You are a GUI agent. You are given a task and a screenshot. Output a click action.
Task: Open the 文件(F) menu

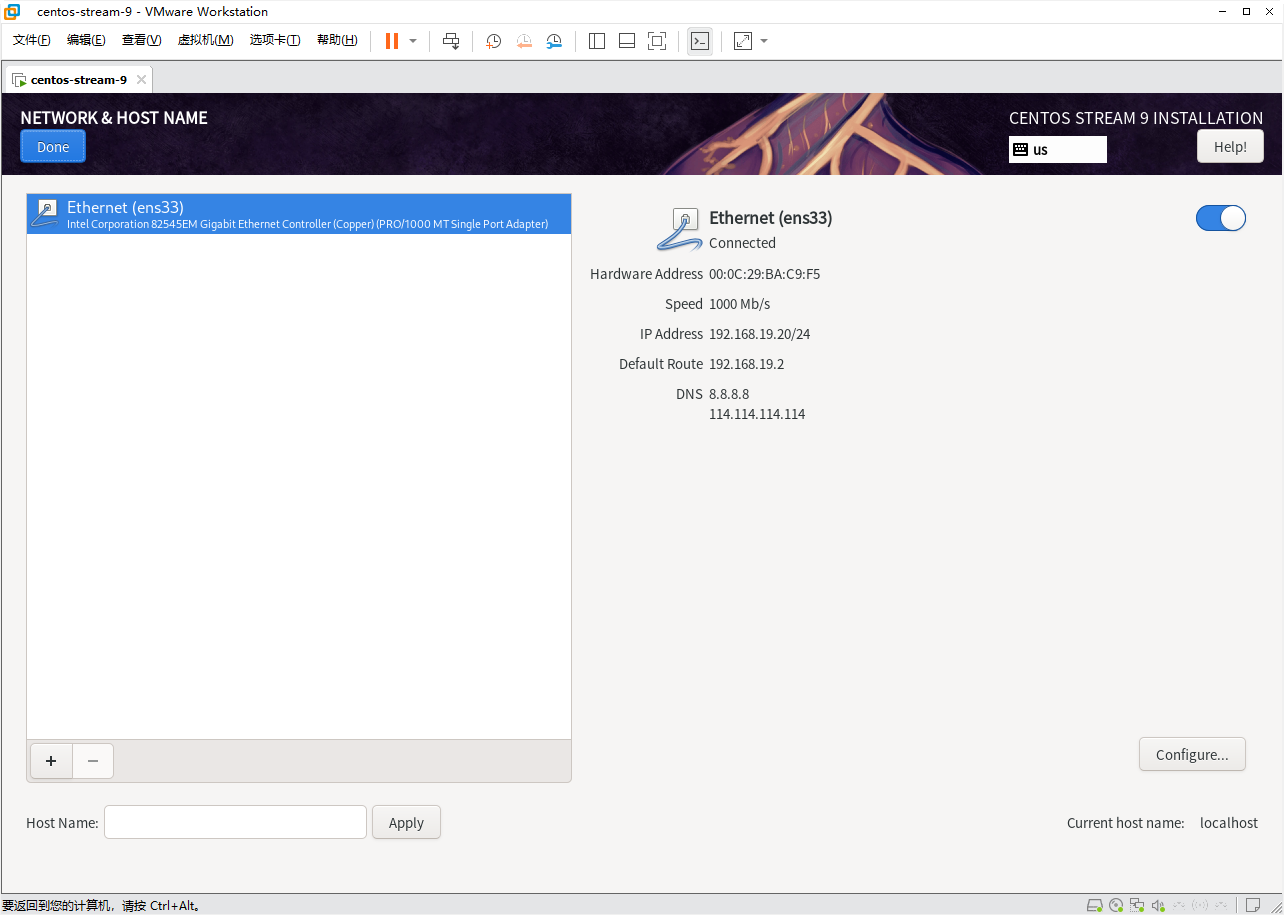[32, 40]
